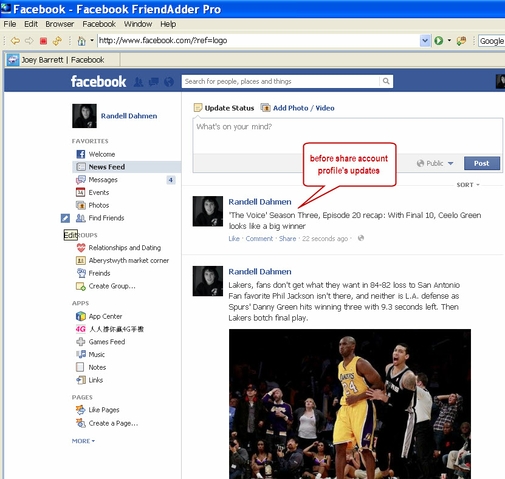The width and height of the screenshot is (505, 479).
Task: Open Notes in Apps
Action: 97,367
